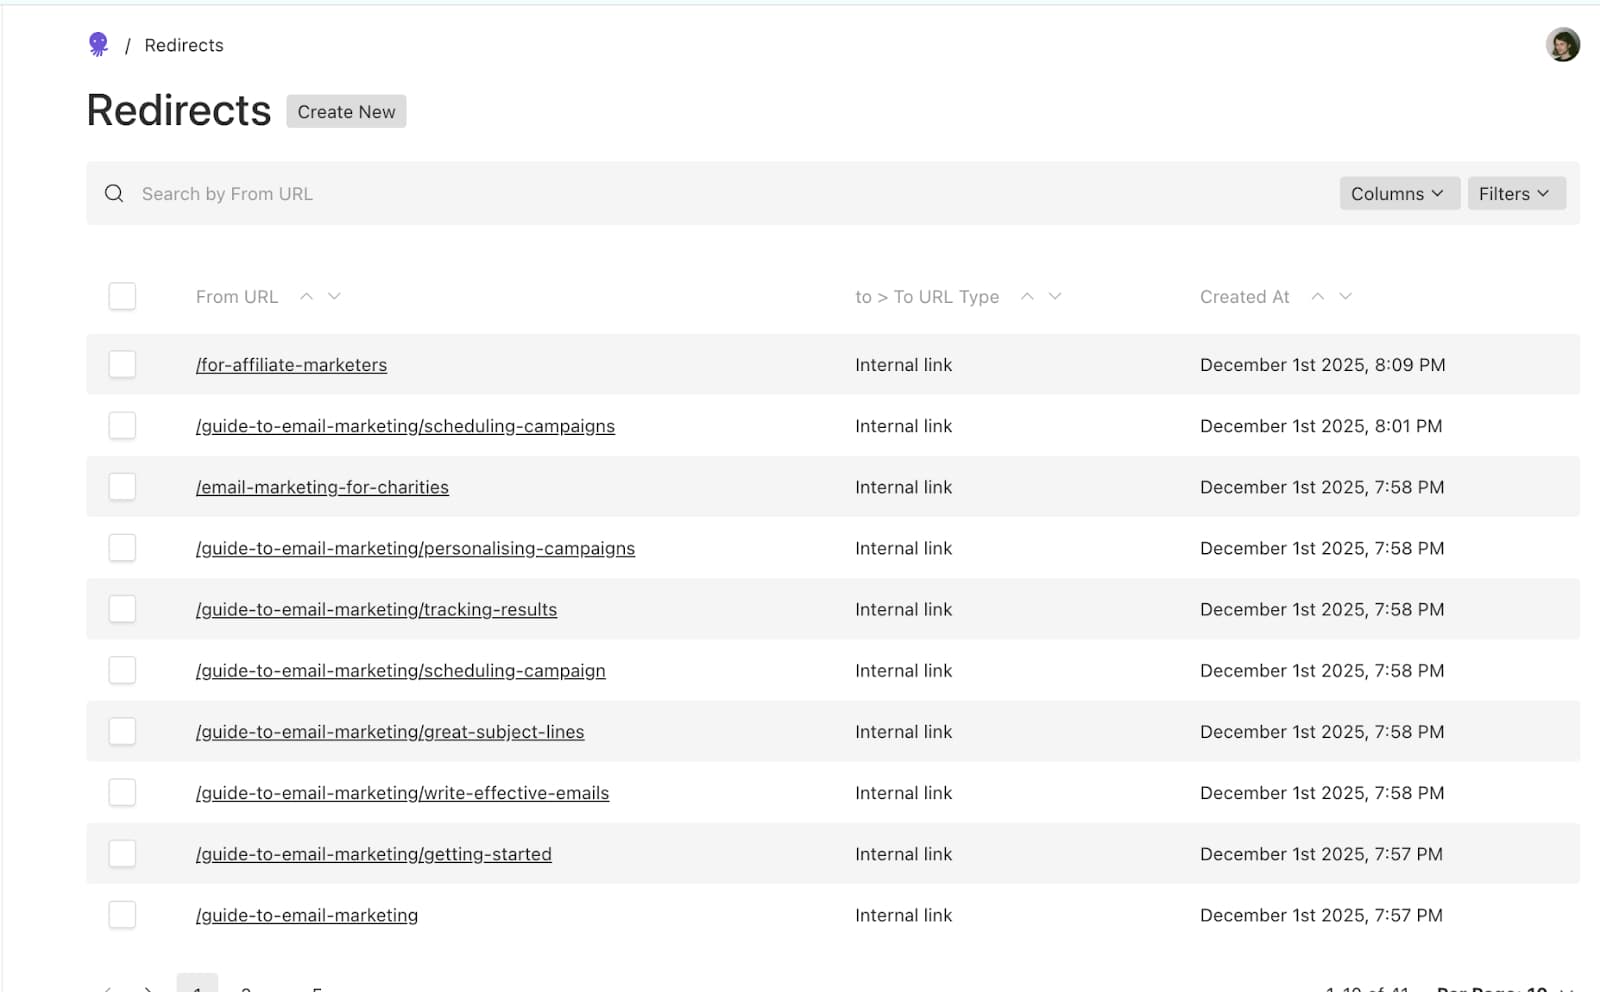The width and height of the screenshot is (1600, 992).
Task: Expand the Columns dropdown
Action: click(1399, 193)
